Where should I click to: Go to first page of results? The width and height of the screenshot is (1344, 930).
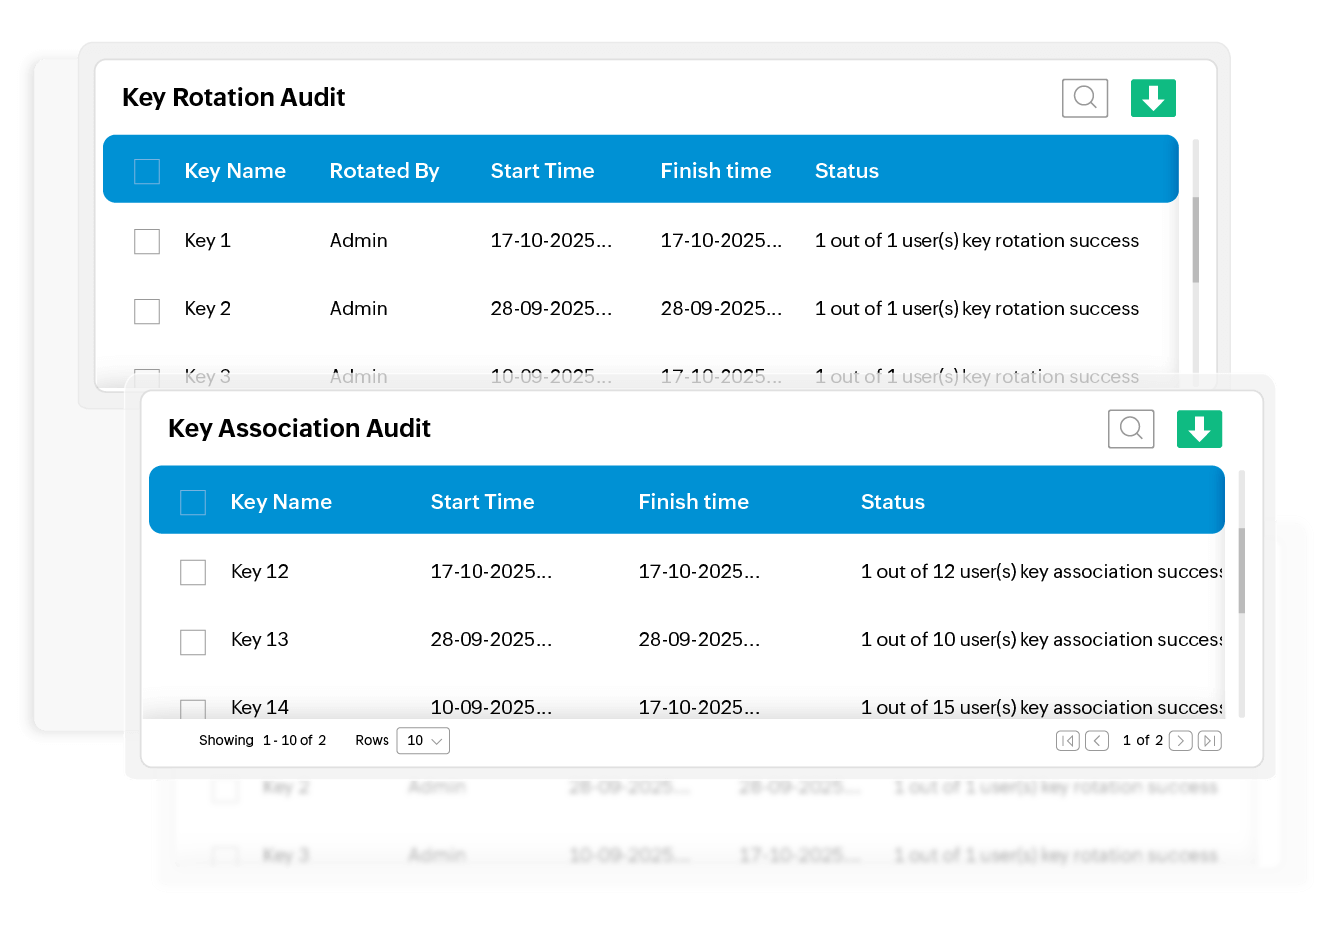click(1067, 741)
